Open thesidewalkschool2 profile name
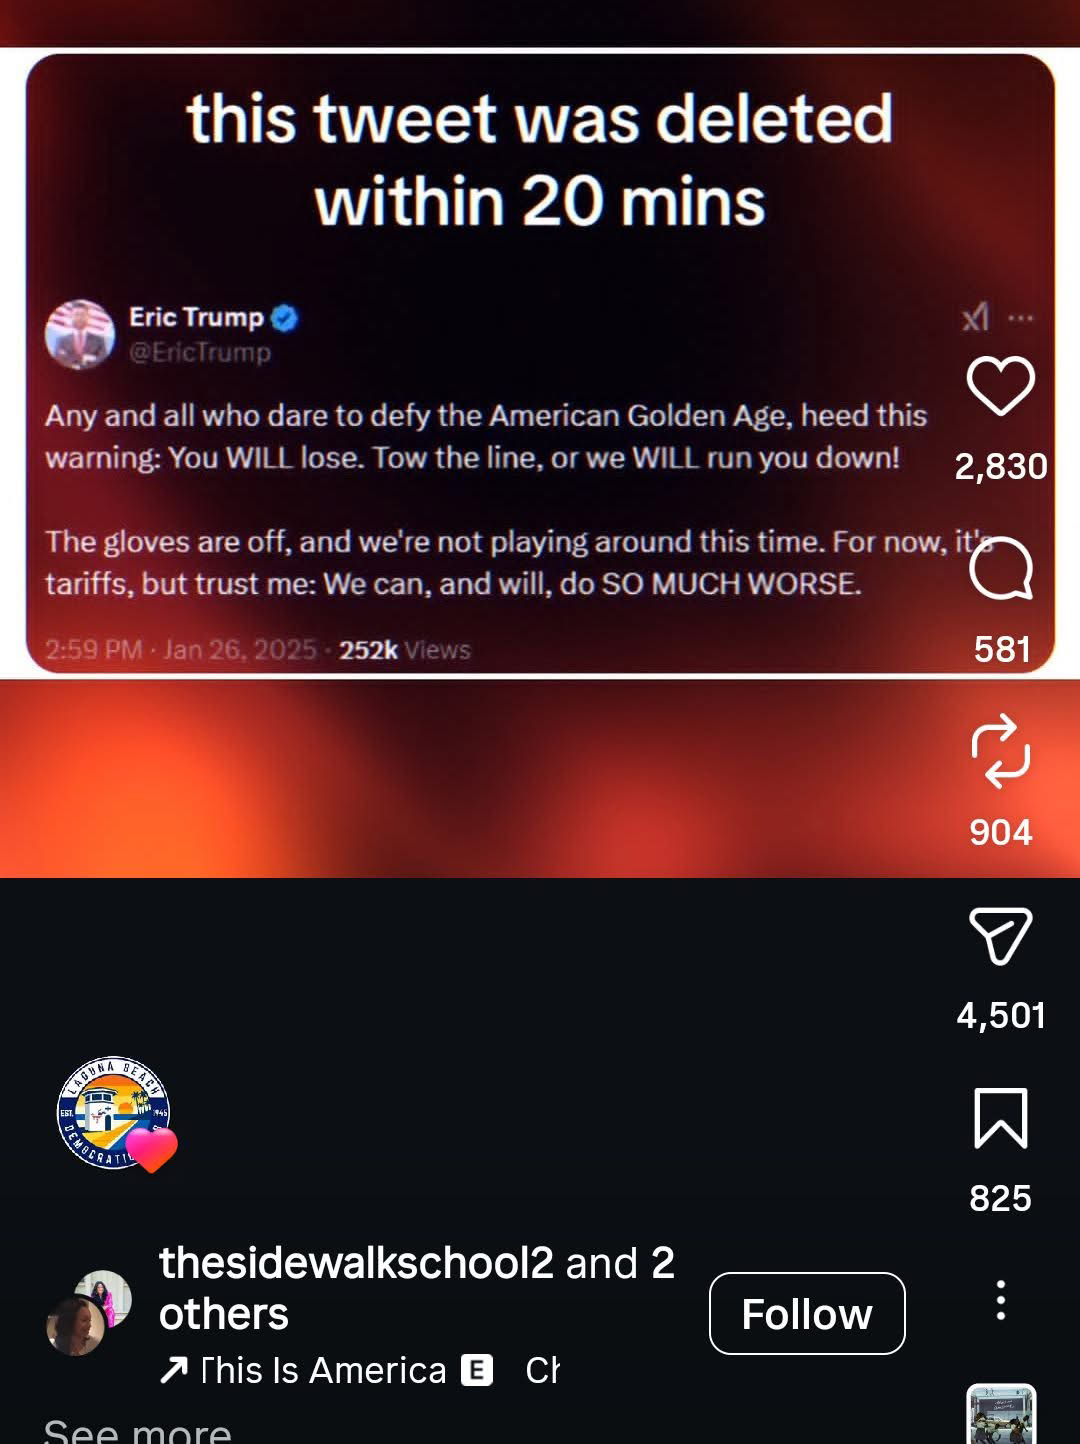This screenshot has width=1080, height=1444. (x=356, y=1263)
